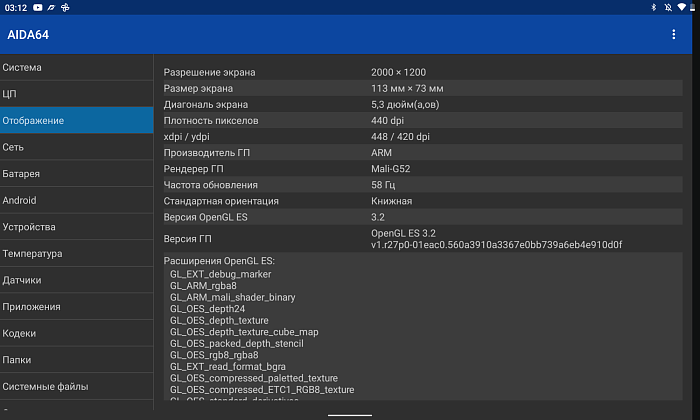Viewport: 700px width, 420px height.
Task: Click the GL_ARM_rgba8 extension
Action: [x=203, y=286]
